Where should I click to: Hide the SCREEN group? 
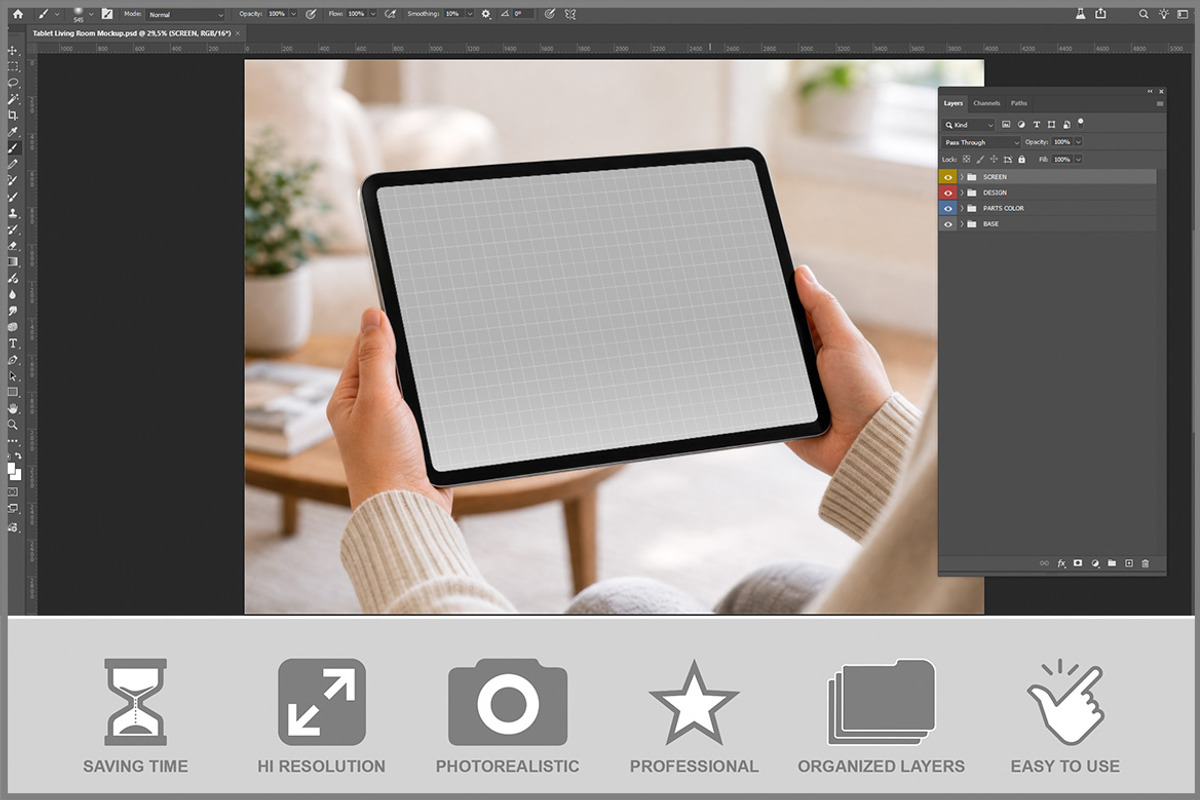(948, 177)
